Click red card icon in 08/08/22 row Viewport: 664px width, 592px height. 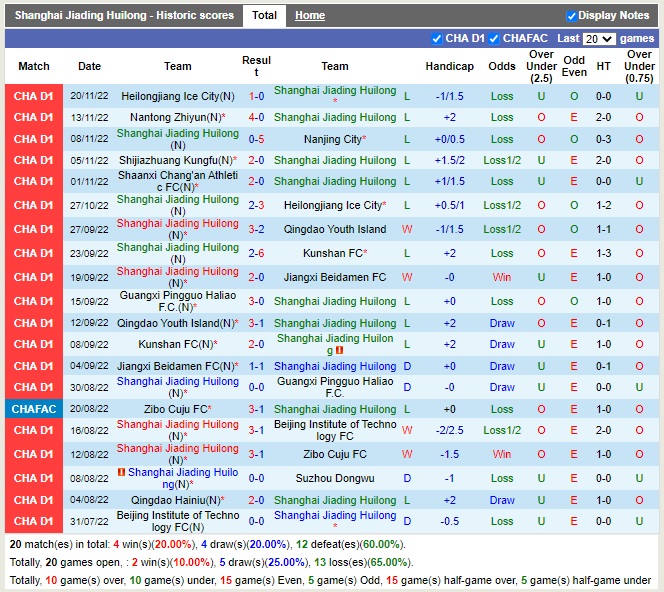[x=122, y=472]
